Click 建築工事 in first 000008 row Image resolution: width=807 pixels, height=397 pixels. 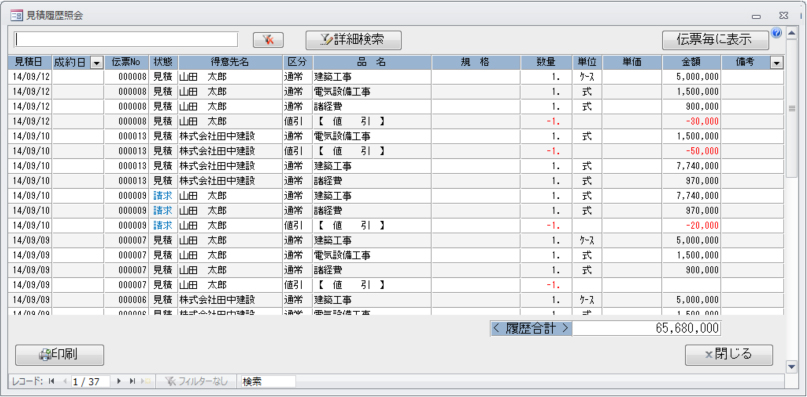372,77
